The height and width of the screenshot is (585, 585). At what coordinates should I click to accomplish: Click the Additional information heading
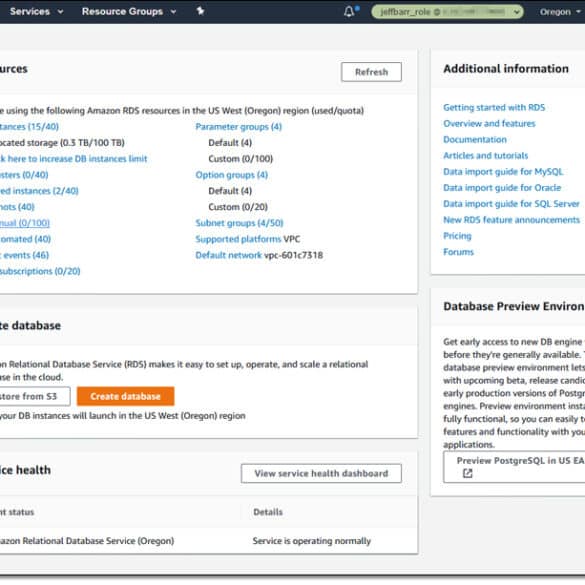[x=506, y=69]
